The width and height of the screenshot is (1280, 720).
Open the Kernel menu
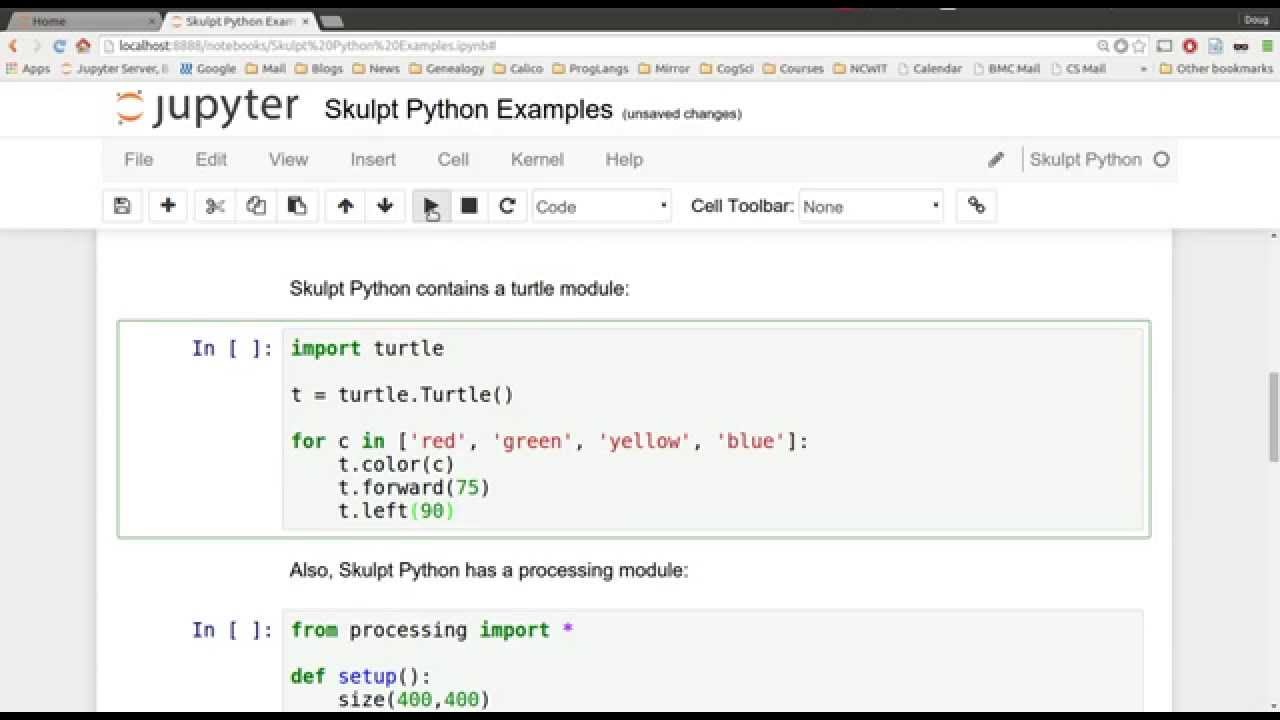point(537,160)
